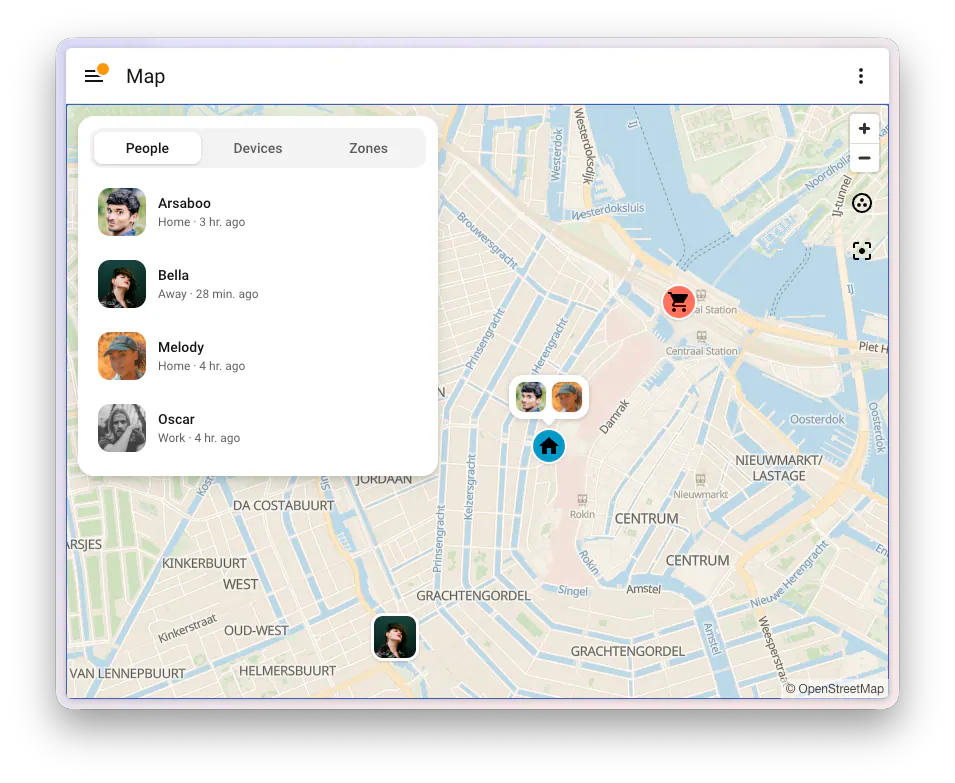Click the shopping cart zone marker
This screenshot has height=783, width=955.
[x=678, y=302]
